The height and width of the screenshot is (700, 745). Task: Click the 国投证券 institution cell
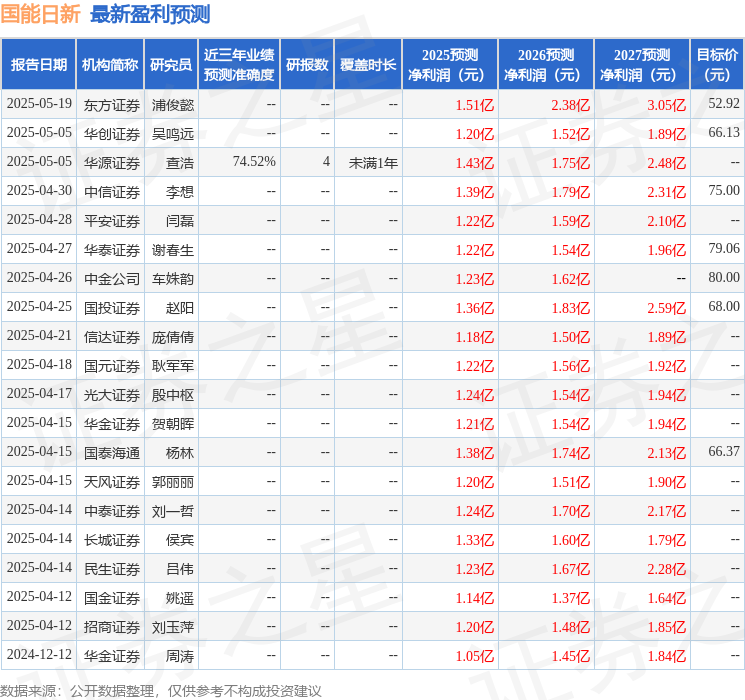112,308
